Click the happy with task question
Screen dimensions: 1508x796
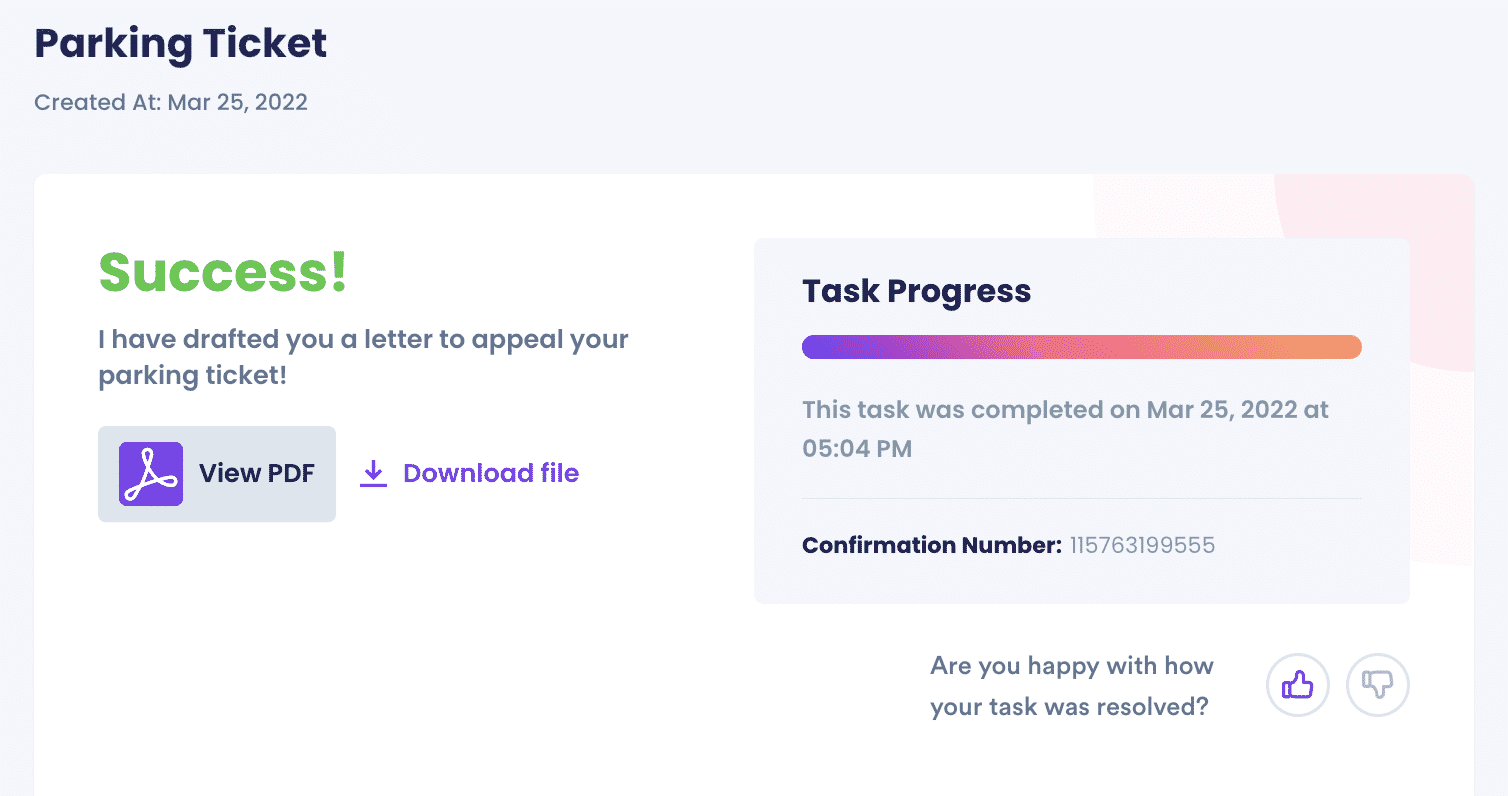click(x=1072, y=686)
